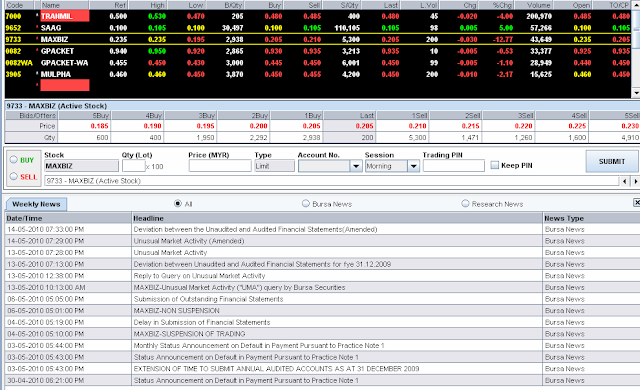Click 3Sell quantity 1,260
The height and width of the screenshot is (390, 640).
[x=523, y=137]
